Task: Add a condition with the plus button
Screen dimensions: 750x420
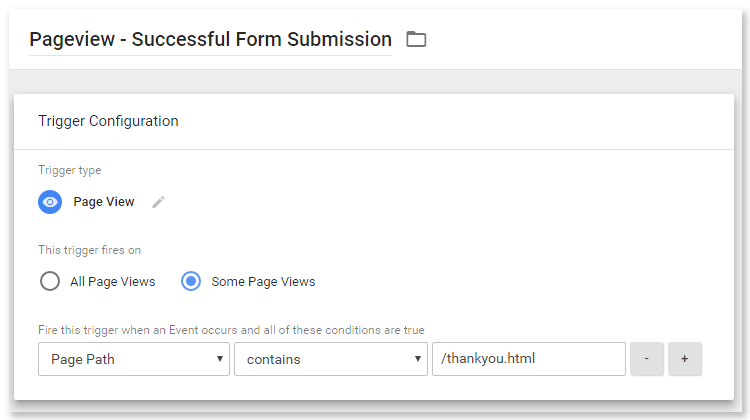Action: coord(685,360)
